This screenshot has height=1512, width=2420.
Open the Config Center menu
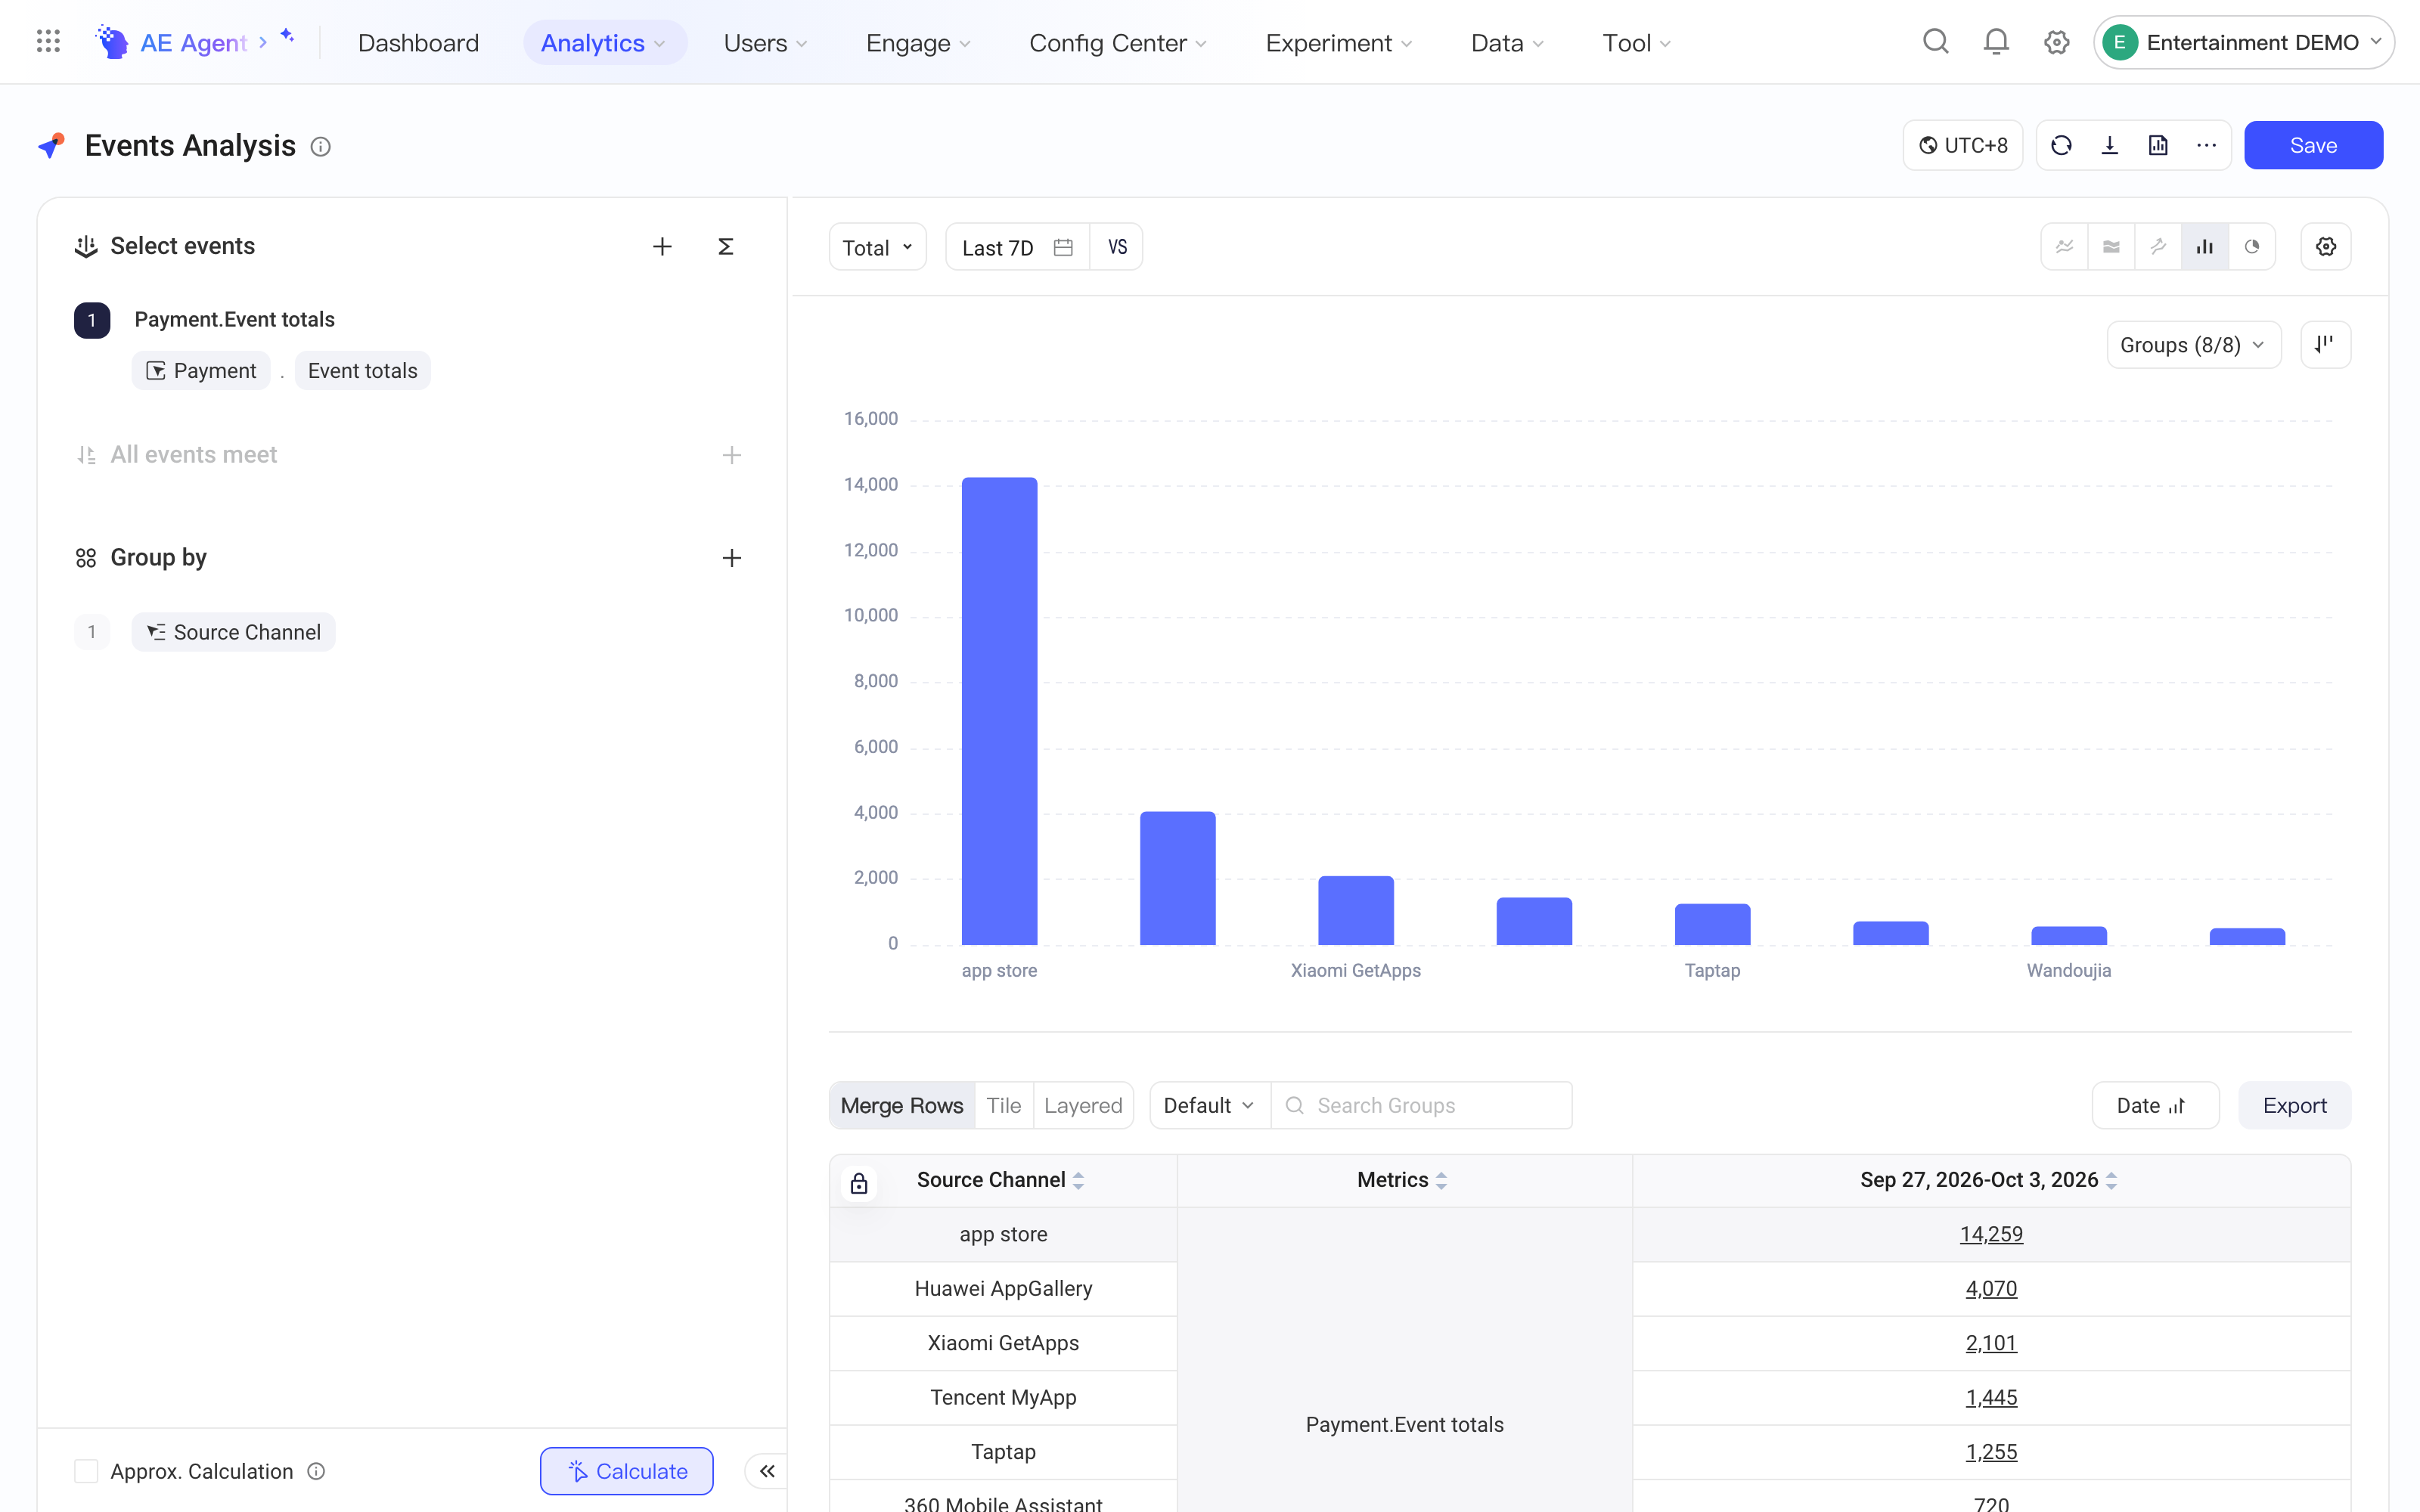coord(1117,42)
